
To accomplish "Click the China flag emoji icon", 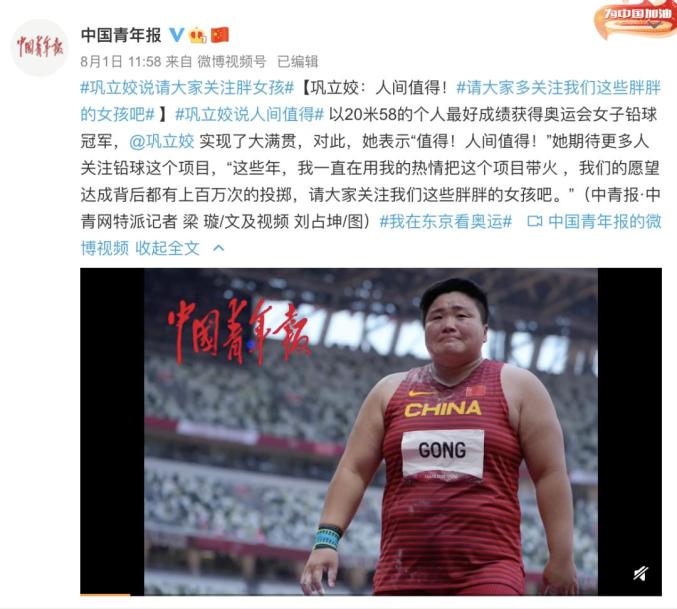I will tap(220, 35).
